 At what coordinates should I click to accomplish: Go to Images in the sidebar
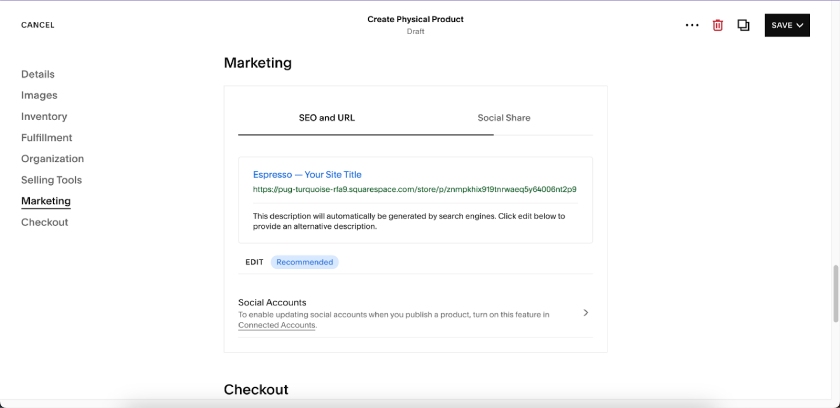point(39,95)
